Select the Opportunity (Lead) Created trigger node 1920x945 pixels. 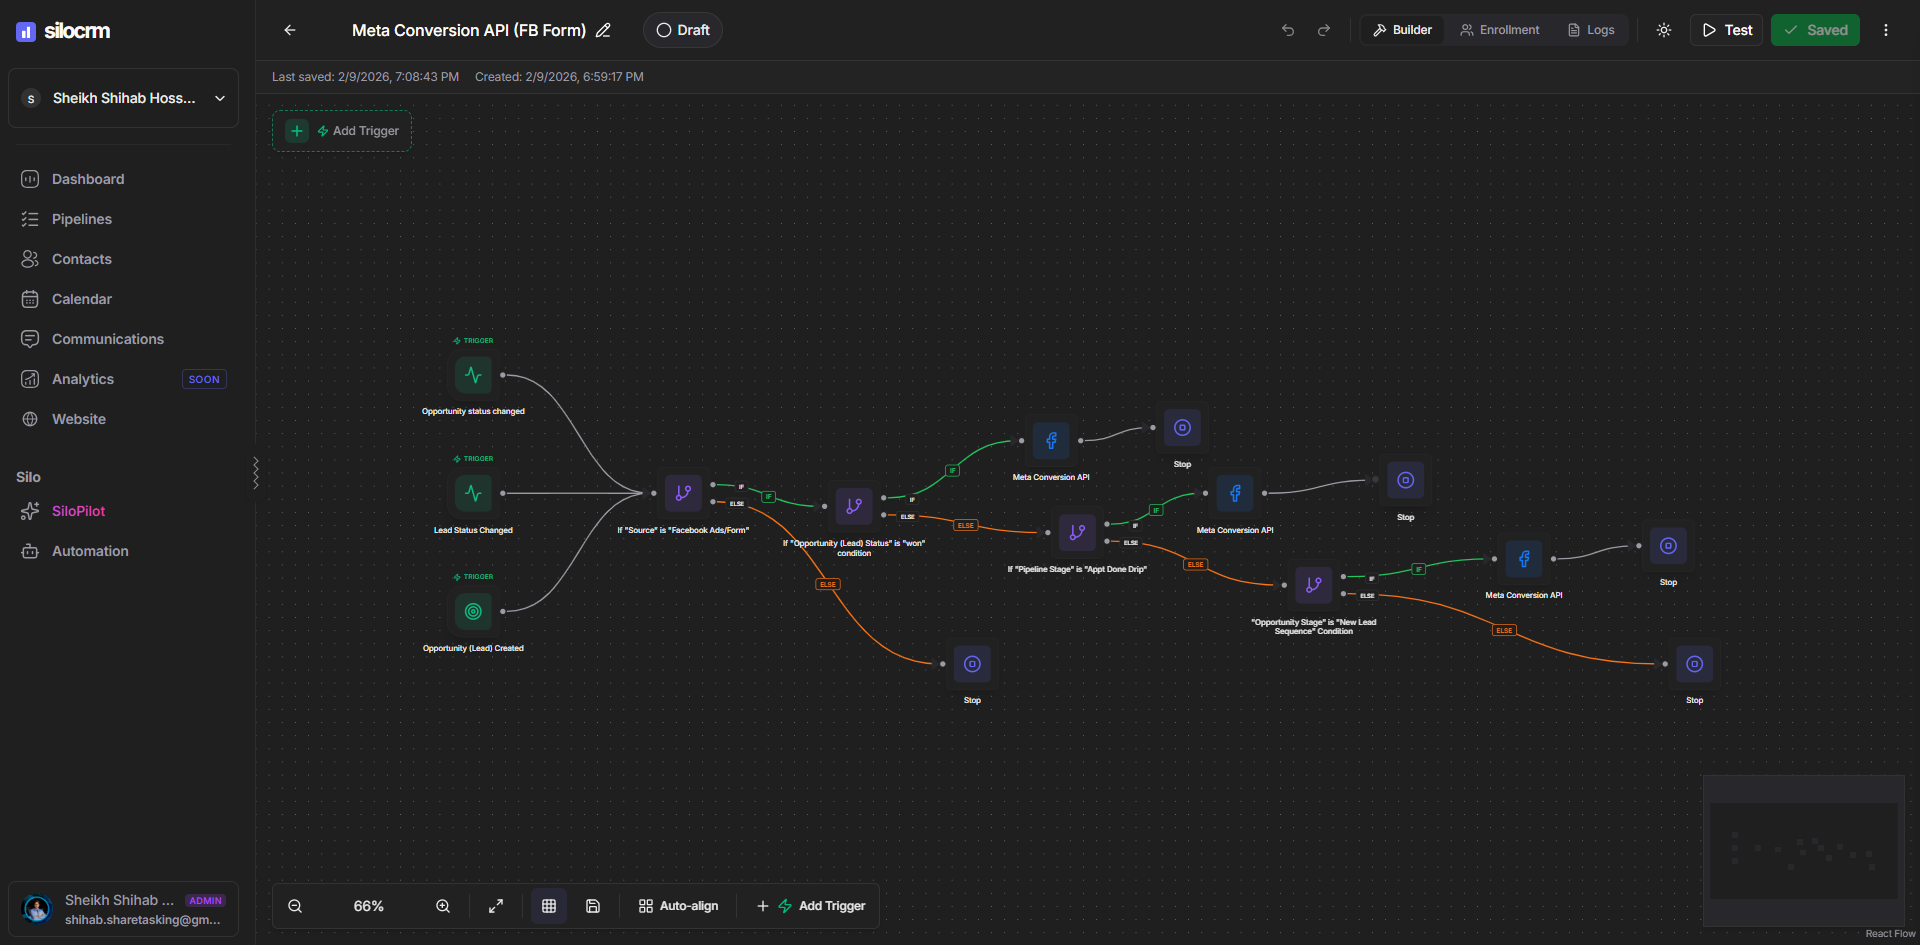473,612
